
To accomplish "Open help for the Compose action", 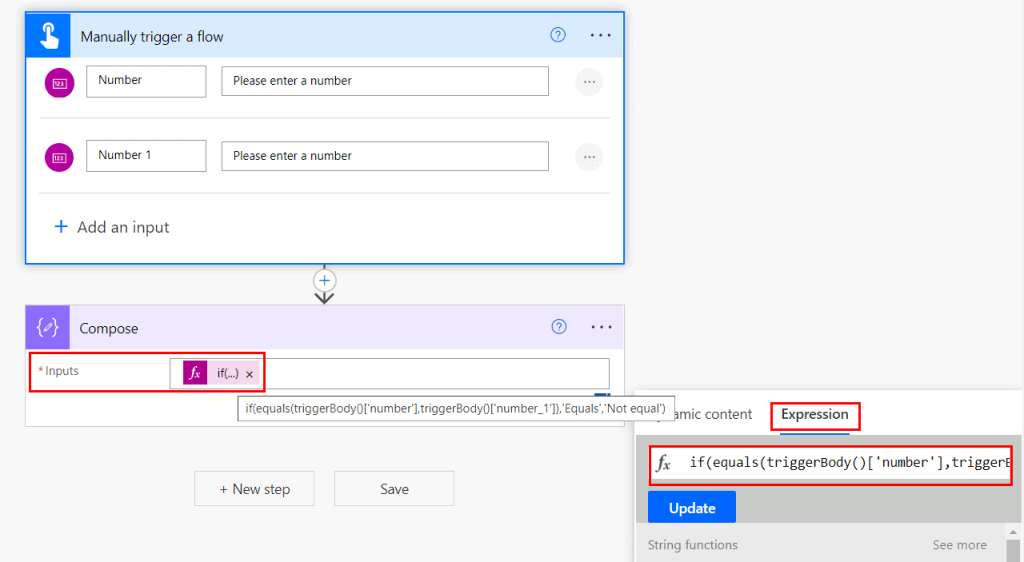I will pos(559,326).
